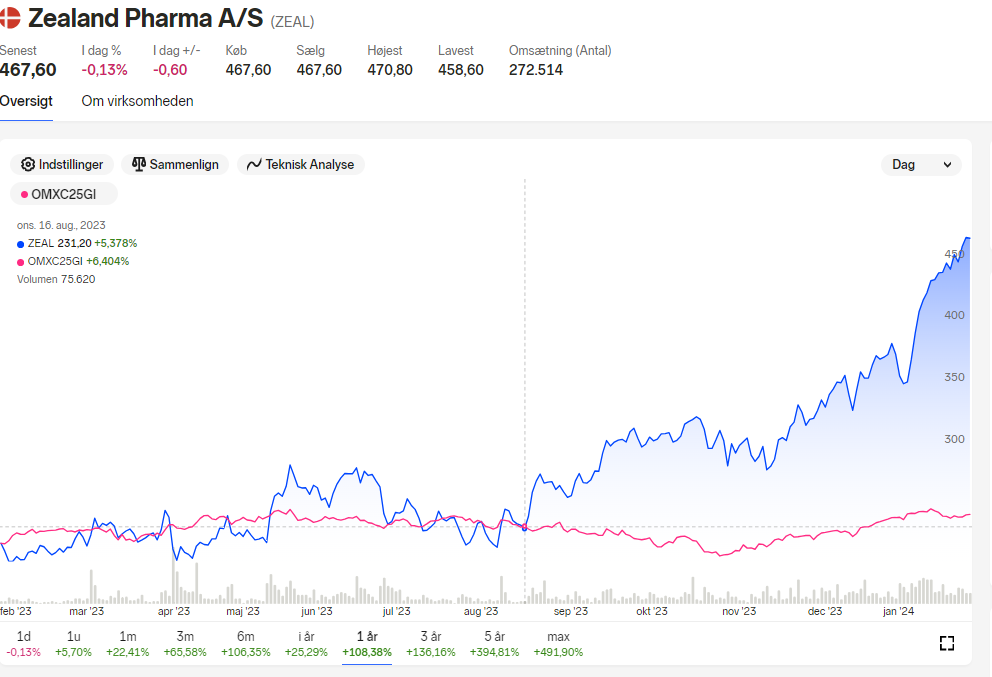Click the apr '23 axis label
The height and width of the screenshot is (677, 992).
pos(174,611)
